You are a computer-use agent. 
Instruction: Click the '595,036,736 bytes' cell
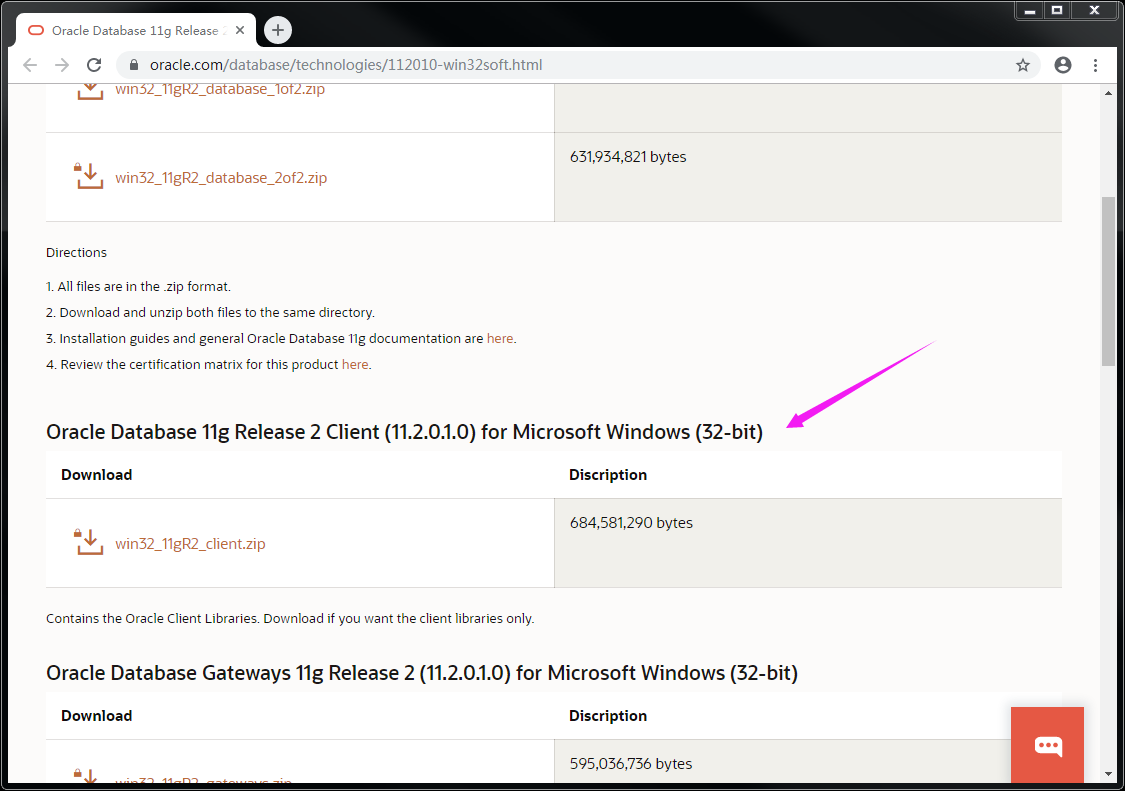click(808, 761)
